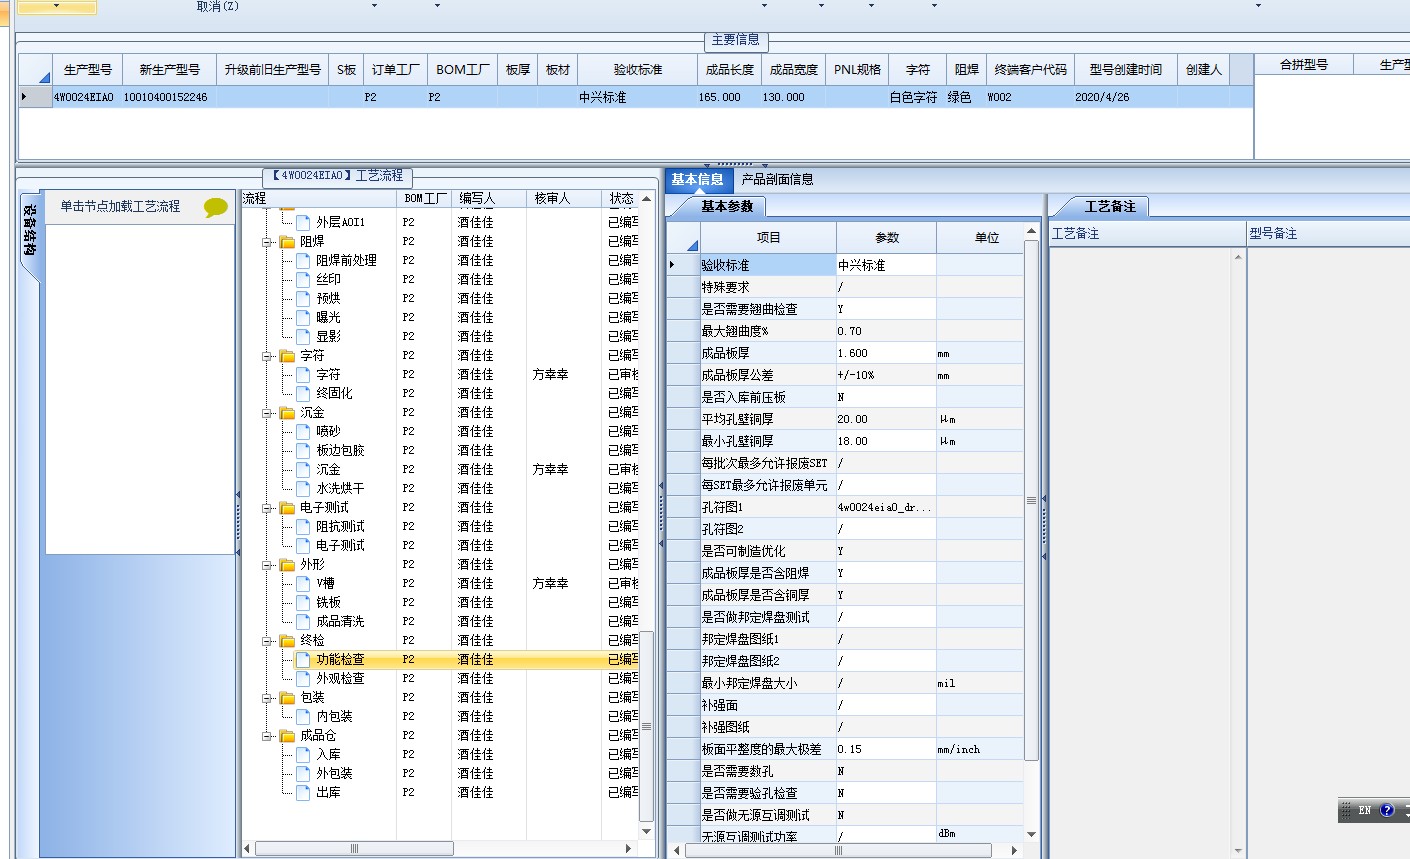This screenshot has height=859, width=1410.
Task: Click the 取消(Z) menu item
Action: click(218, 6)
